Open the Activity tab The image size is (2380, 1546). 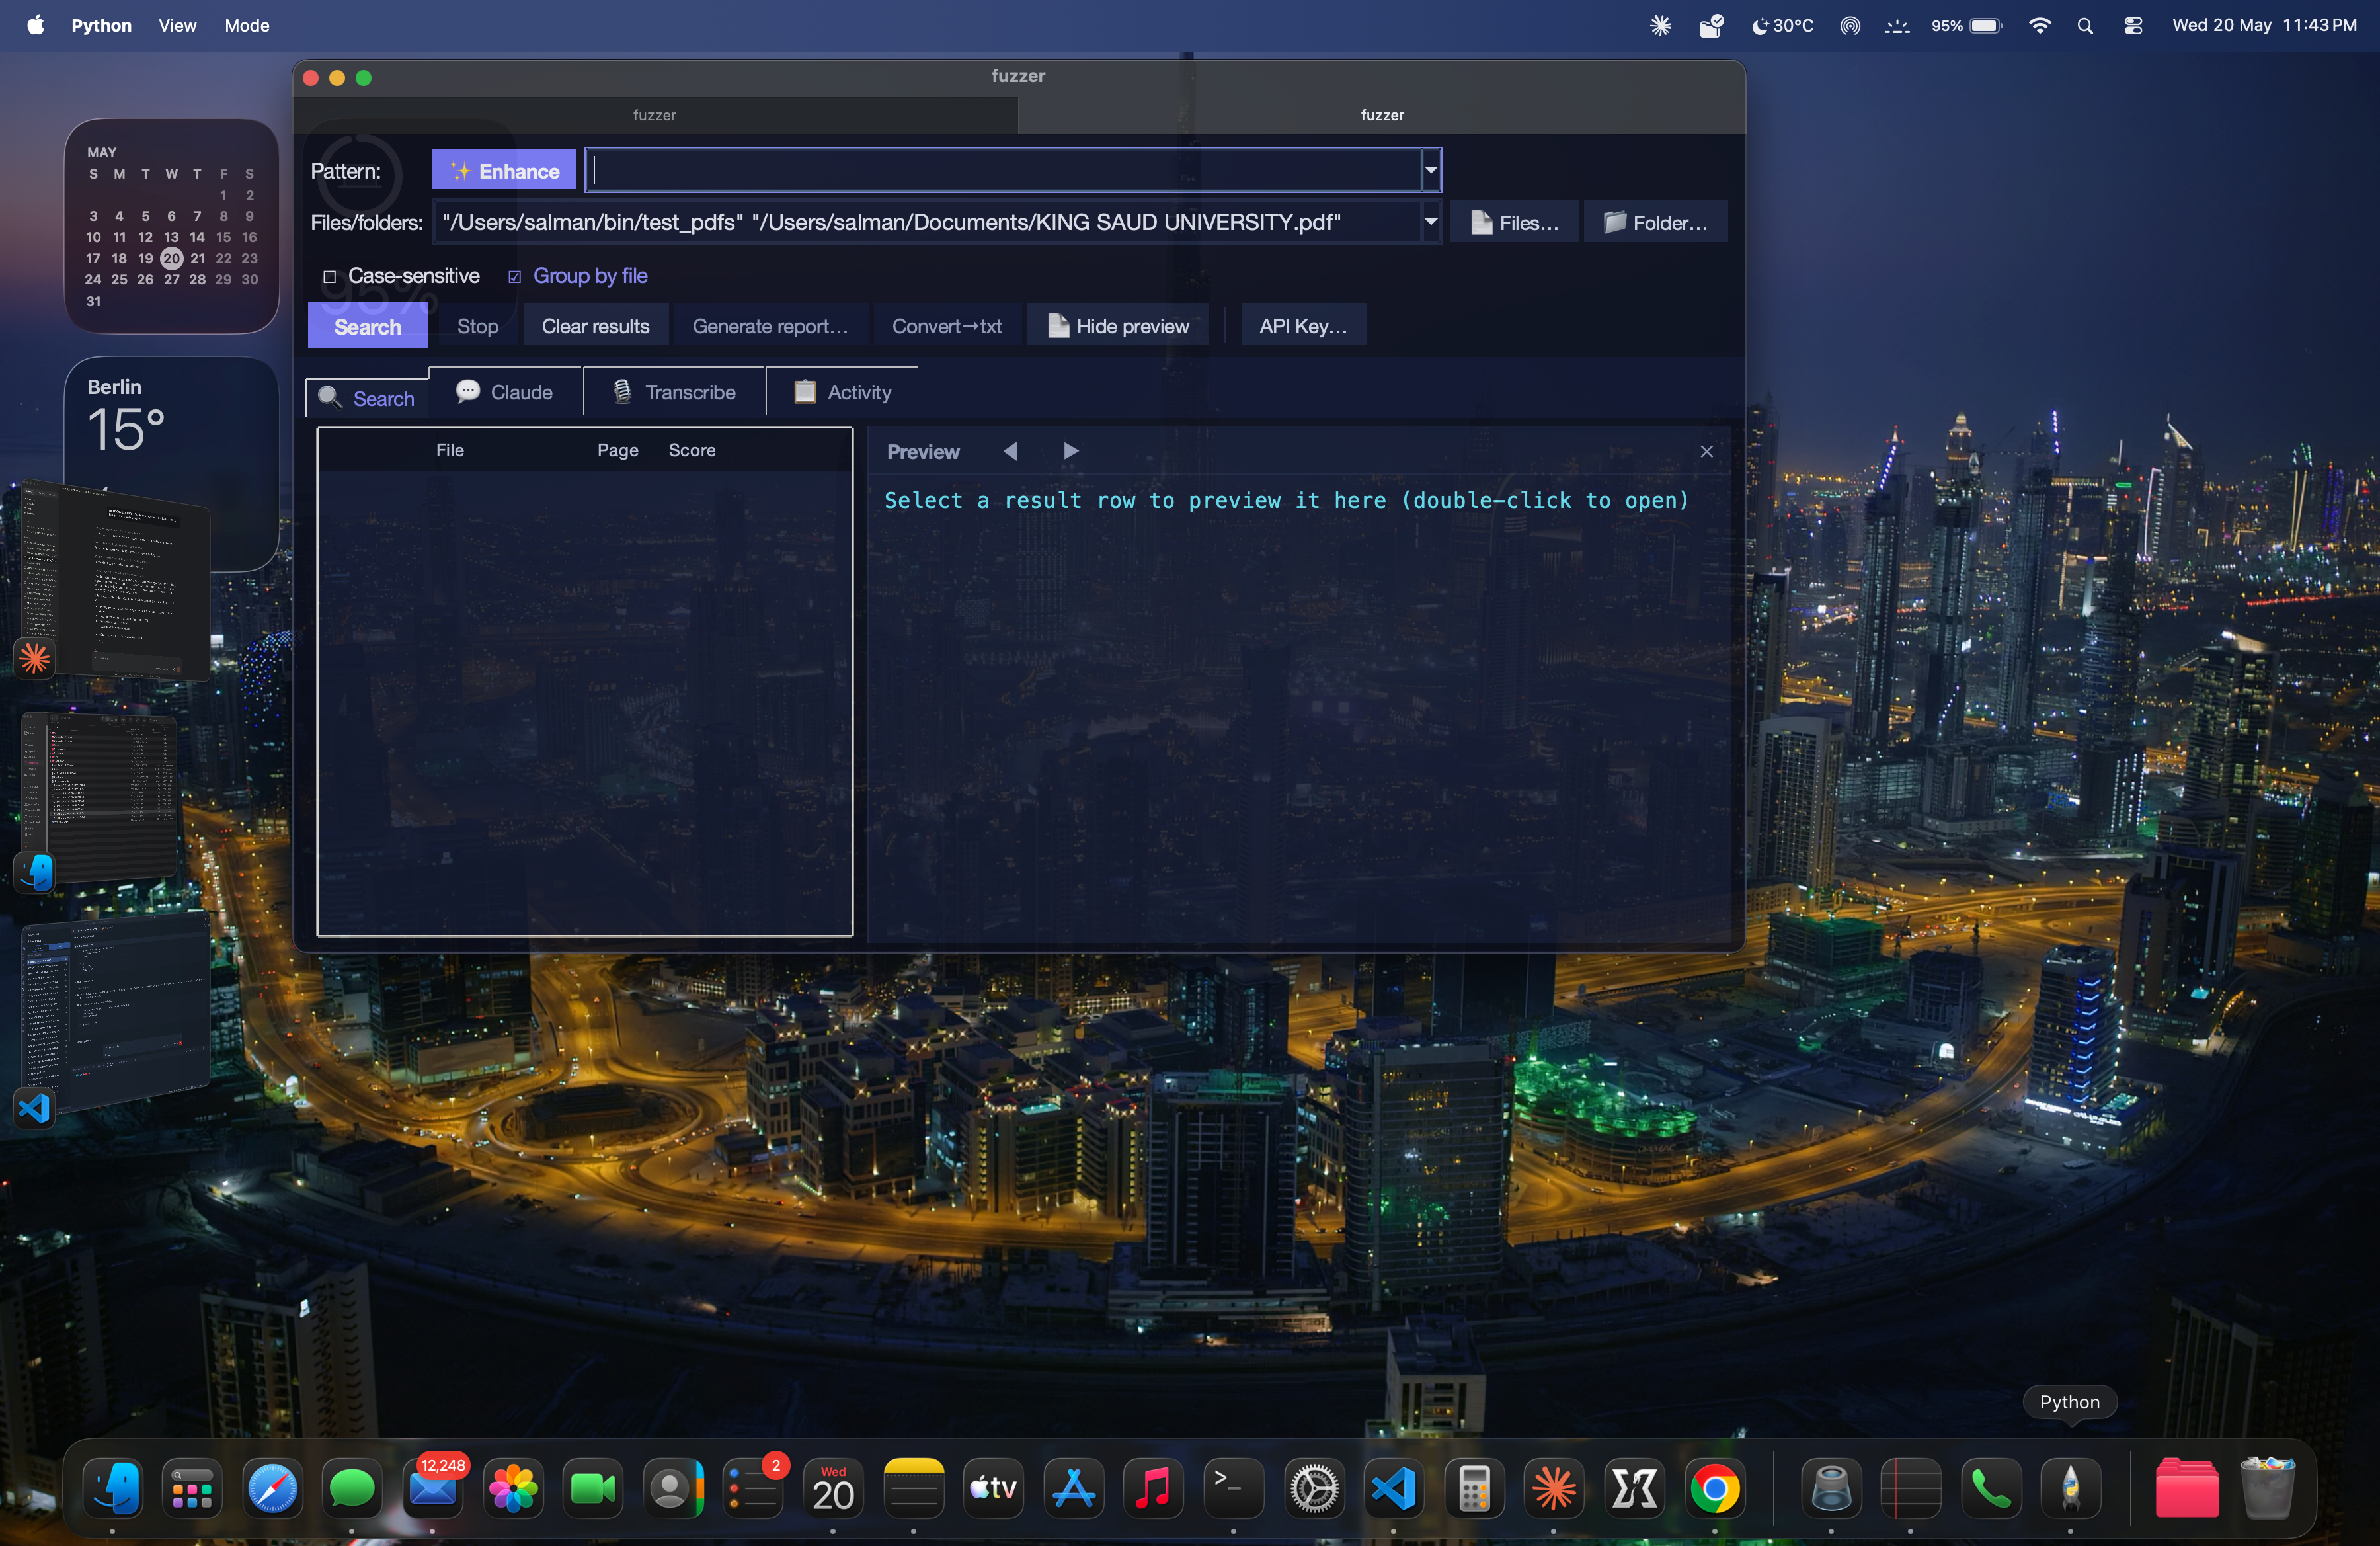coord(842,392)
